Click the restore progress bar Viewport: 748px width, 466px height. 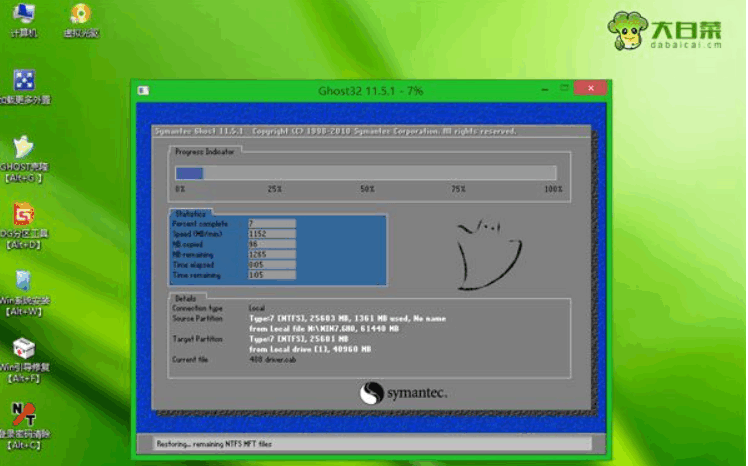(366, 173)
